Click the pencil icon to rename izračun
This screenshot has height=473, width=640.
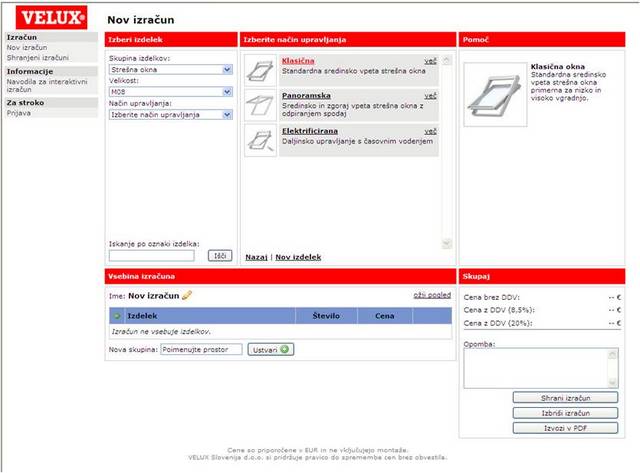(x=187, y=295)
